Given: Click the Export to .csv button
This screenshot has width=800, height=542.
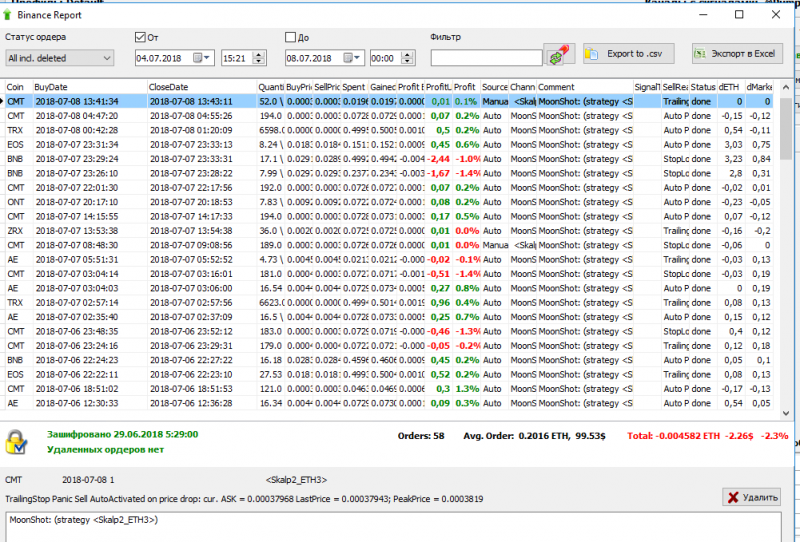Looking at the screenshot, I should coord(629,54).
